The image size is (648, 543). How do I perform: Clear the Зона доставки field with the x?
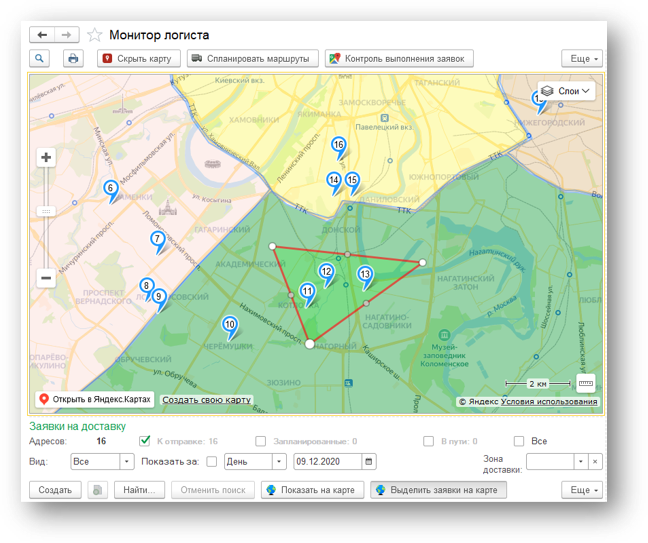[595, 462]
